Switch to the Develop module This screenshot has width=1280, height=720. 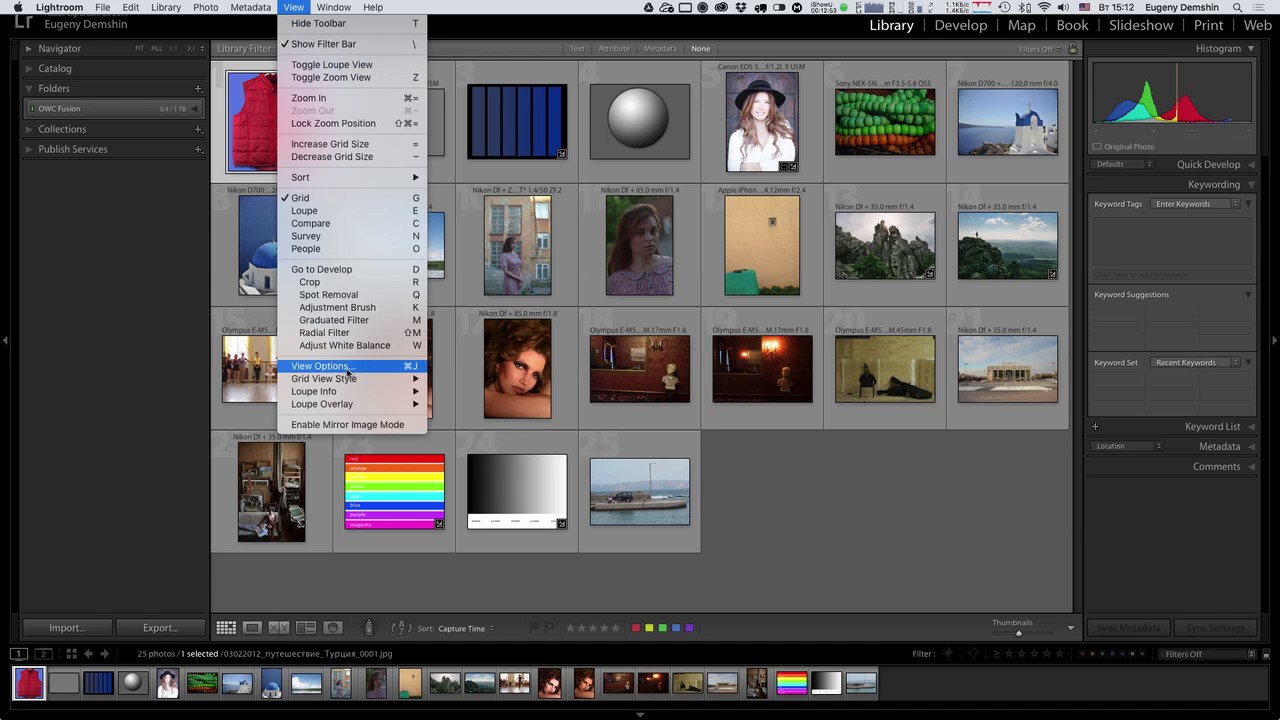click(x=960, y=25)
